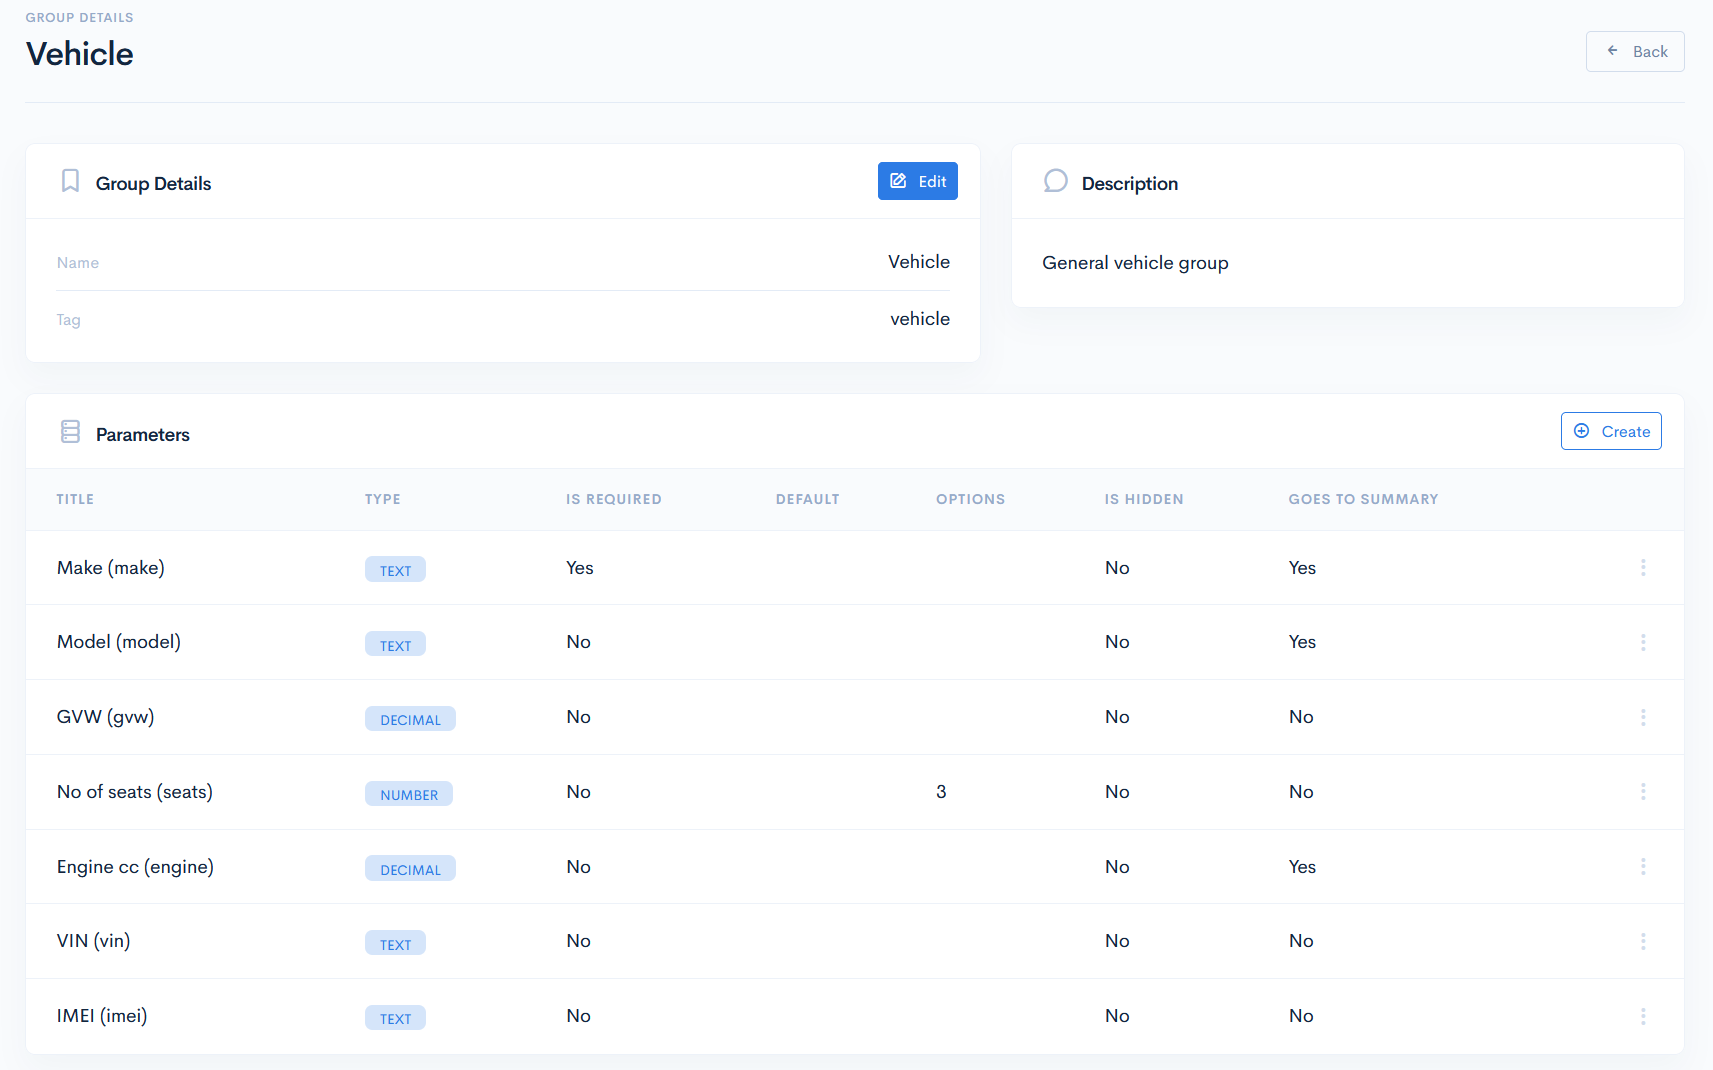Click the Parameters list icon
The height and width of the screenshot is (1070, 1713).
pyautogui.click(x=70, y=432)
